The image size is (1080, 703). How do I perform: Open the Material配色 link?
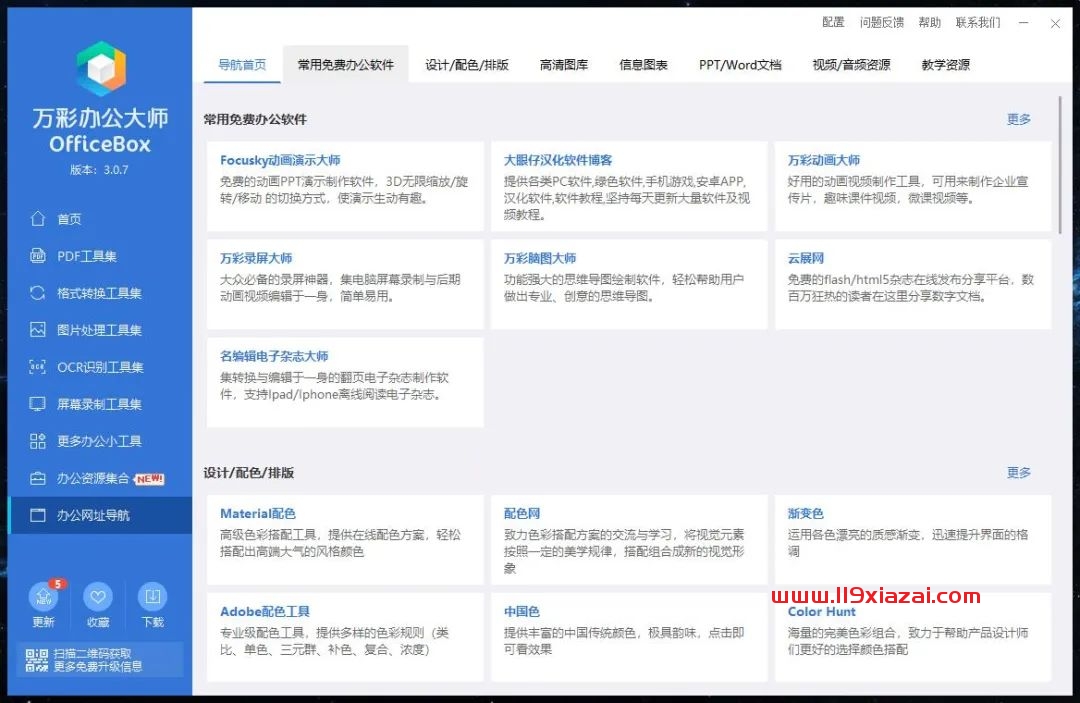258,513
